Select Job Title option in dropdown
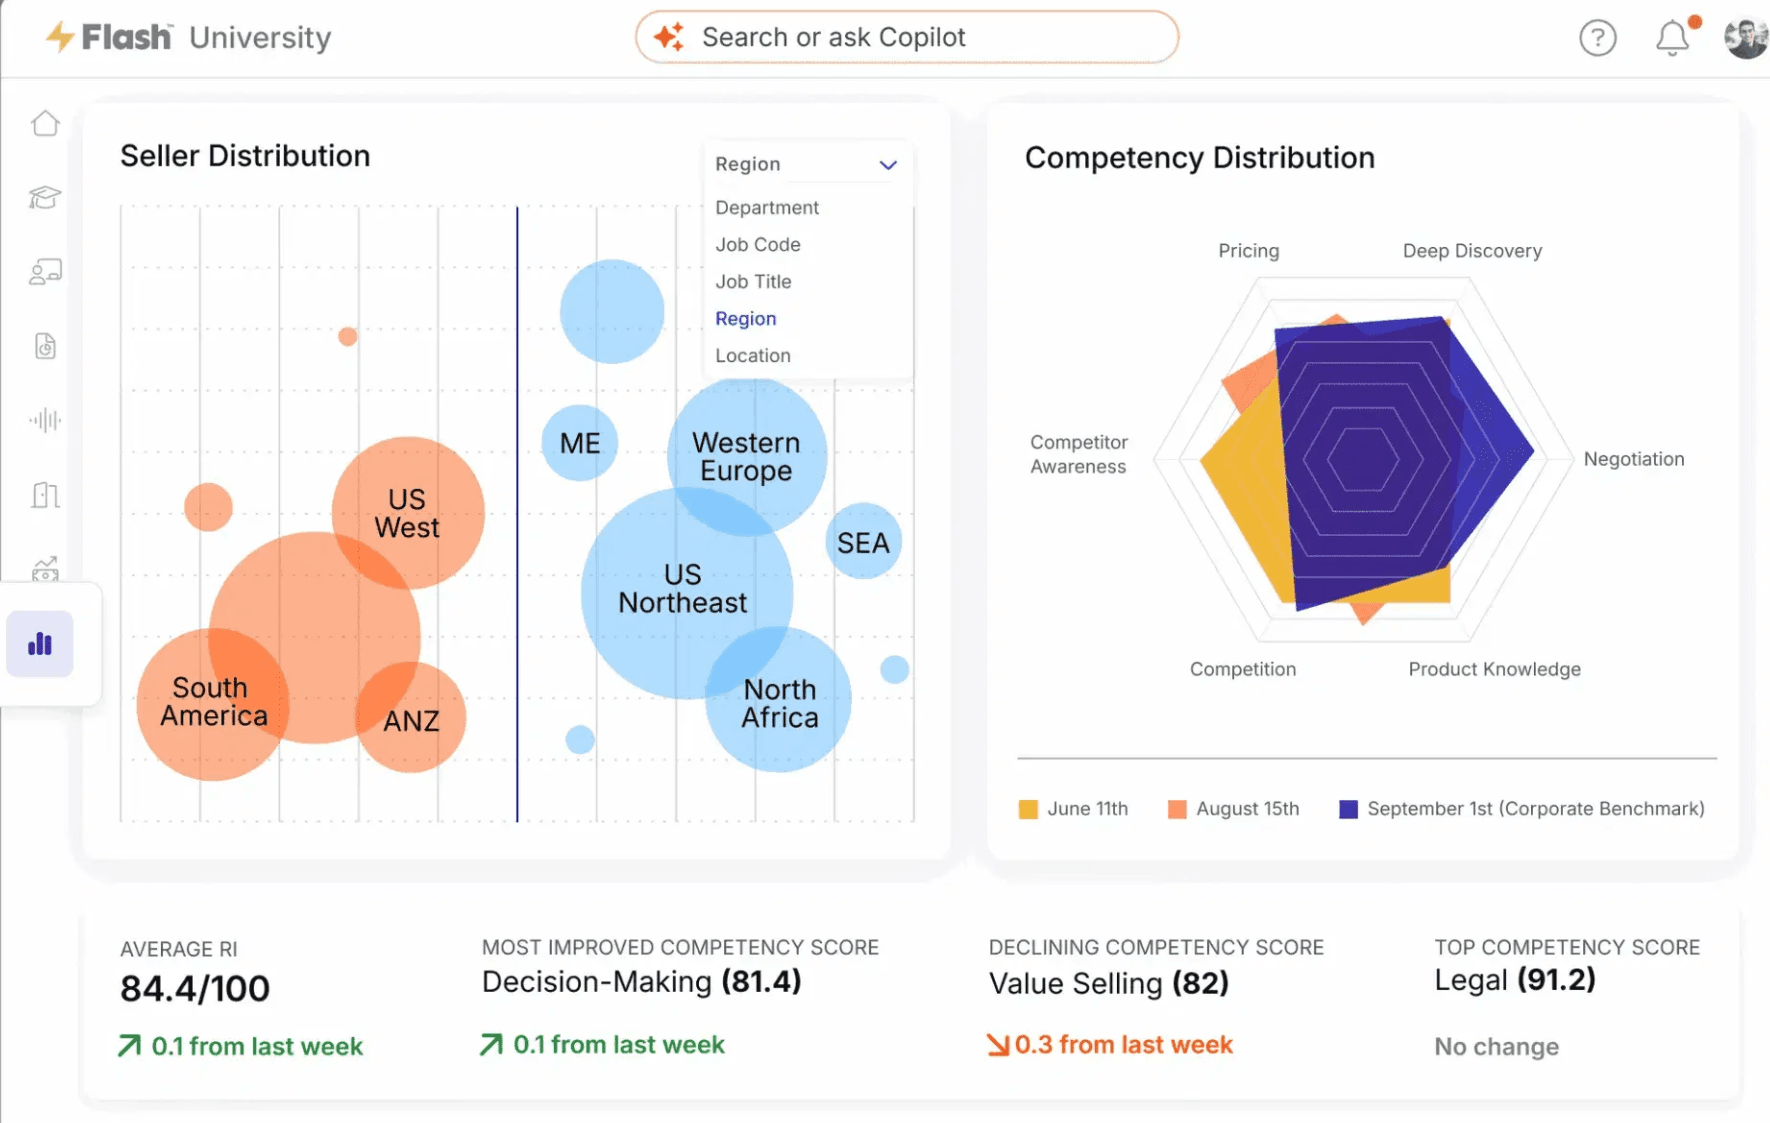Viewport: 1770px width, 1123px height. (753, 281)
